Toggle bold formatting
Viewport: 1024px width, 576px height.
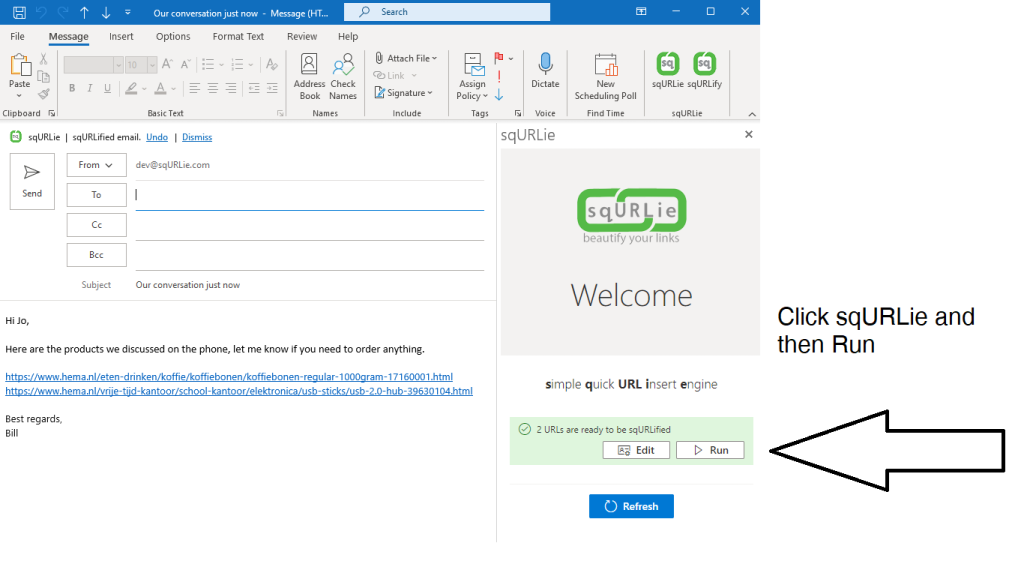click(72, 88)
